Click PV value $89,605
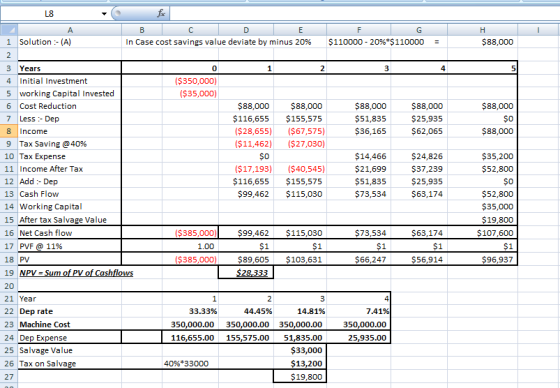This screenshot has width=560, height=388. pos(253,259)
